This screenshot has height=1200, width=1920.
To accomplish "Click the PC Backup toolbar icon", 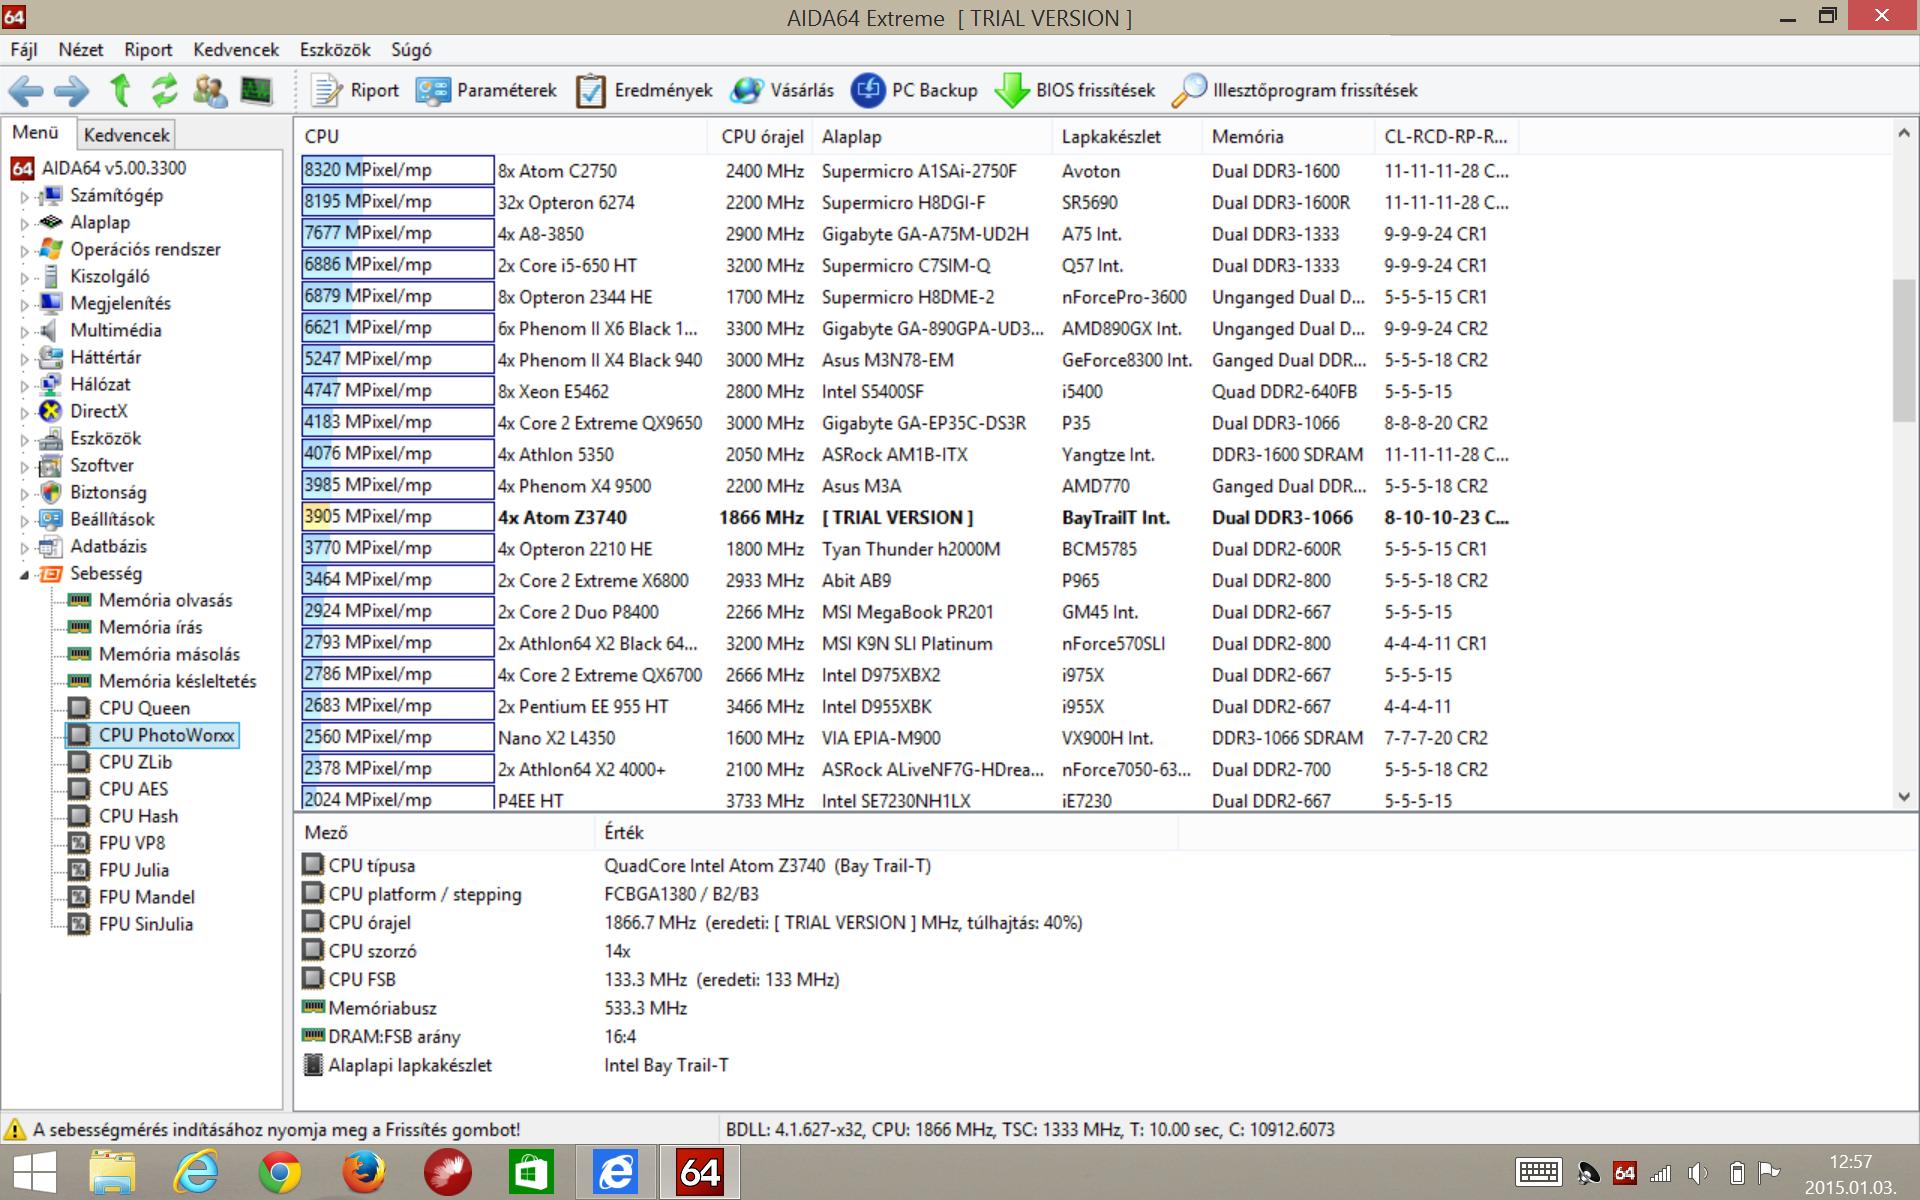I will (x=867, y=91).
